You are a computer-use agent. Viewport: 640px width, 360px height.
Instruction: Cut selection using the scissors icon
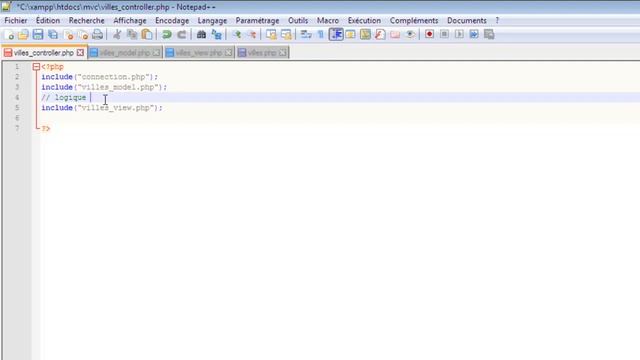[117, 35]
